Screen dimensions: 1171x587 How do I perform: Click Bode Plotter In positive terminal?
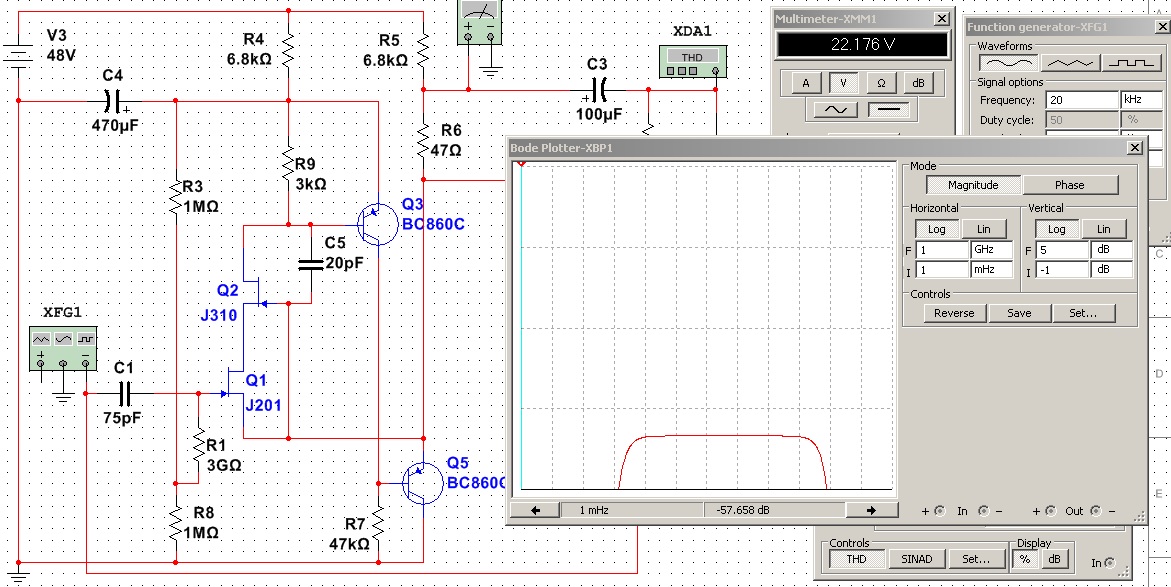[x=940, y=511]
